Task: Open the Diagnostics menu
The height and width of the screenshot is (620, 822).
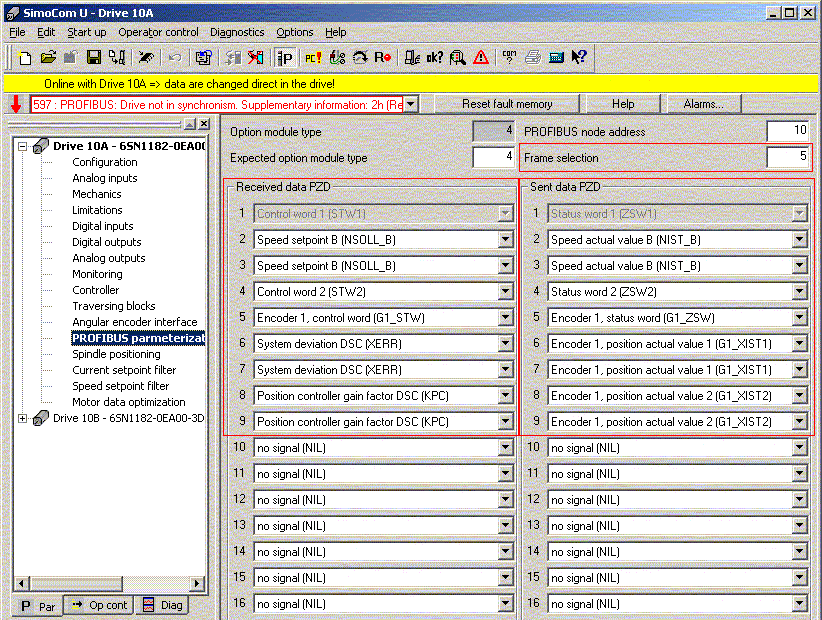Action: [x=237, y=32]
